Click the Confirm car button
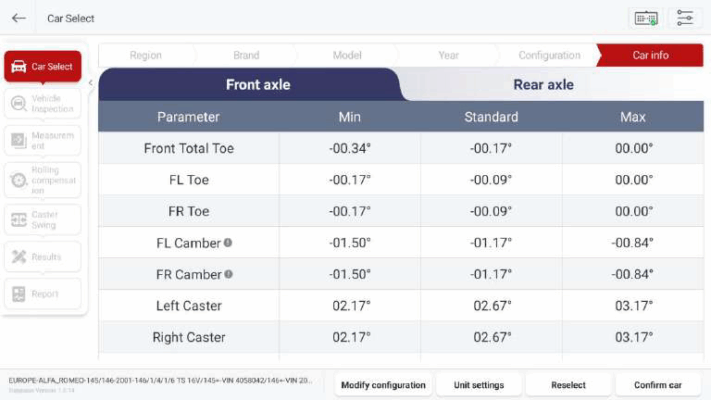The image size is (711, 400). (657, 385)
